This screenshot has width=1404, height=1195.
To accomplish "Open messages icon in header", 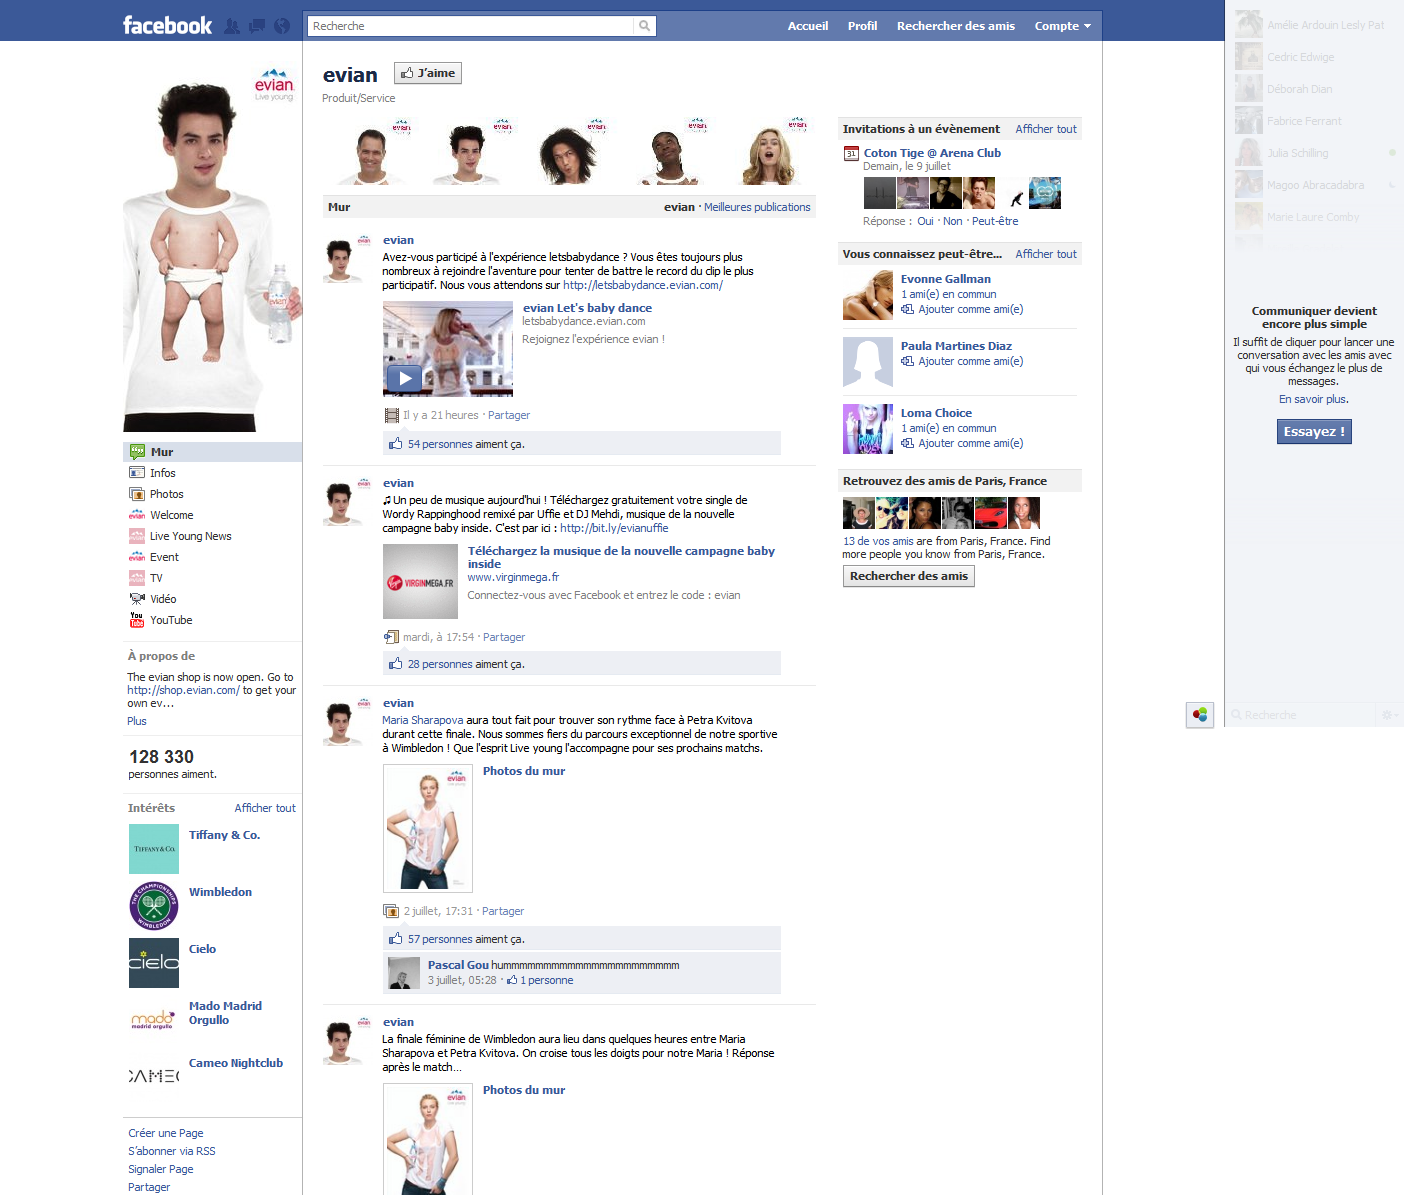I will pyautogui.click(x=257, y=26).
